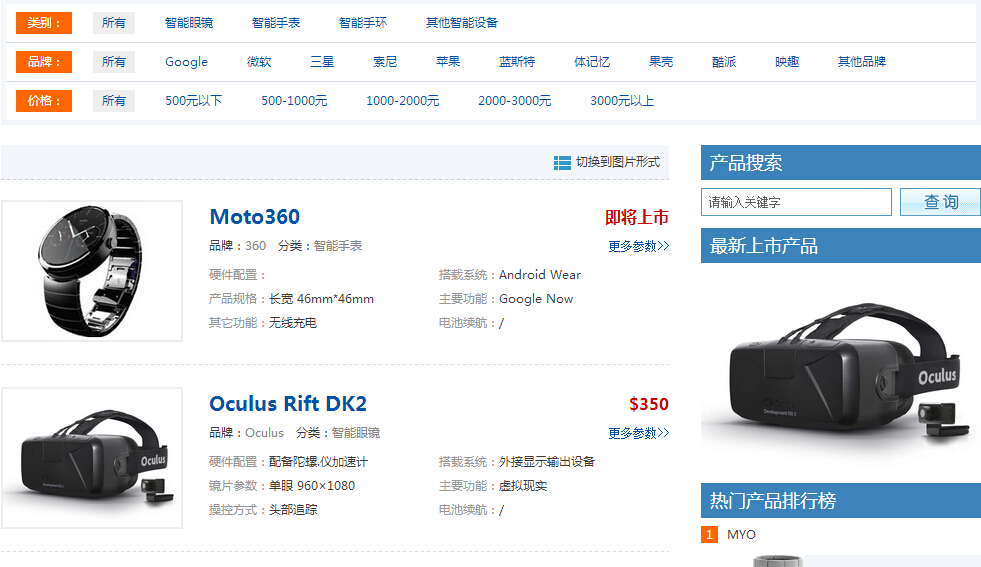Open the Oculus Rift DK2 title link
Screen dimensions: 981x567
tap(288, 404)
